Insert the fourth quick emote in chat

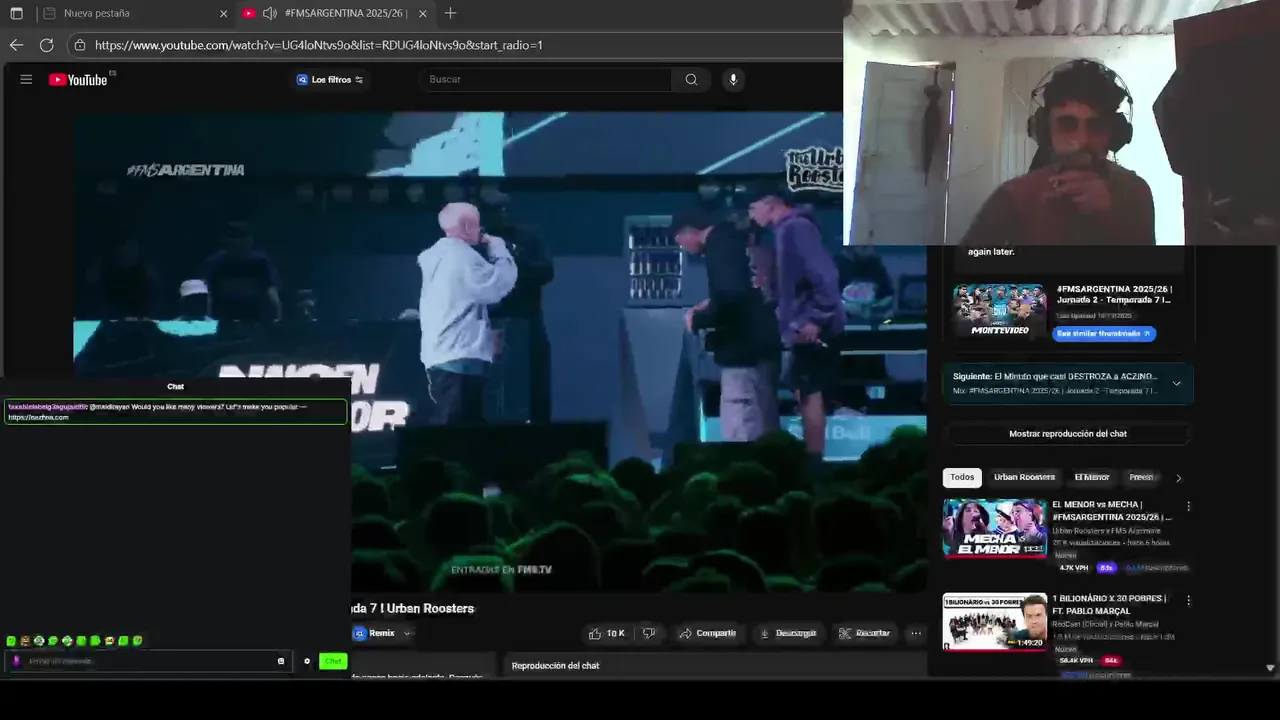[x=53, y=641]
